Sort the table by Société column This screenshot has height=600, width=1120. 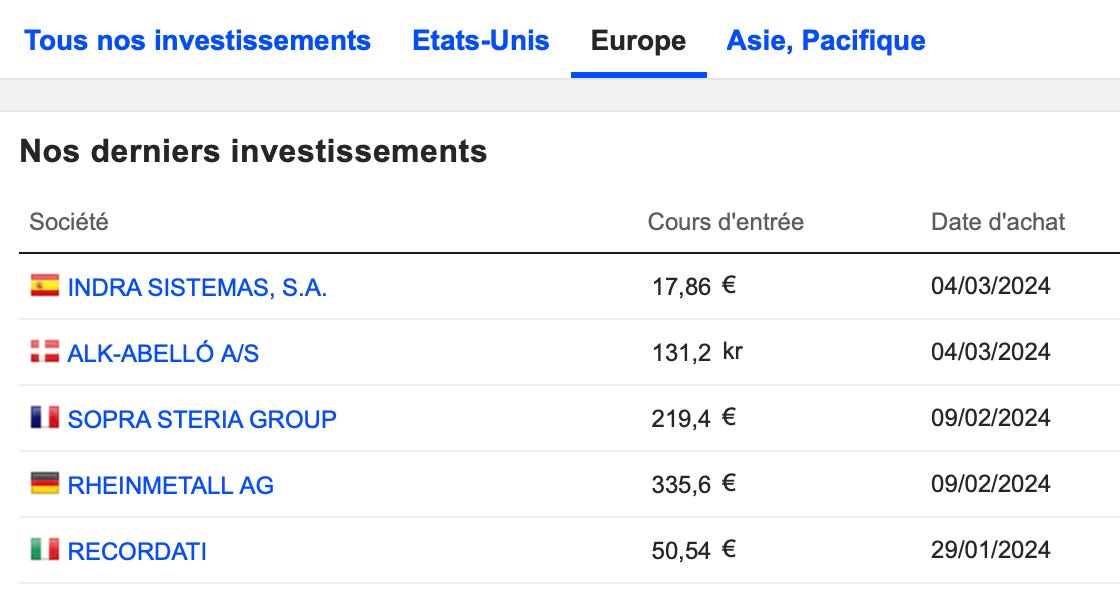(x=67, y=222)
